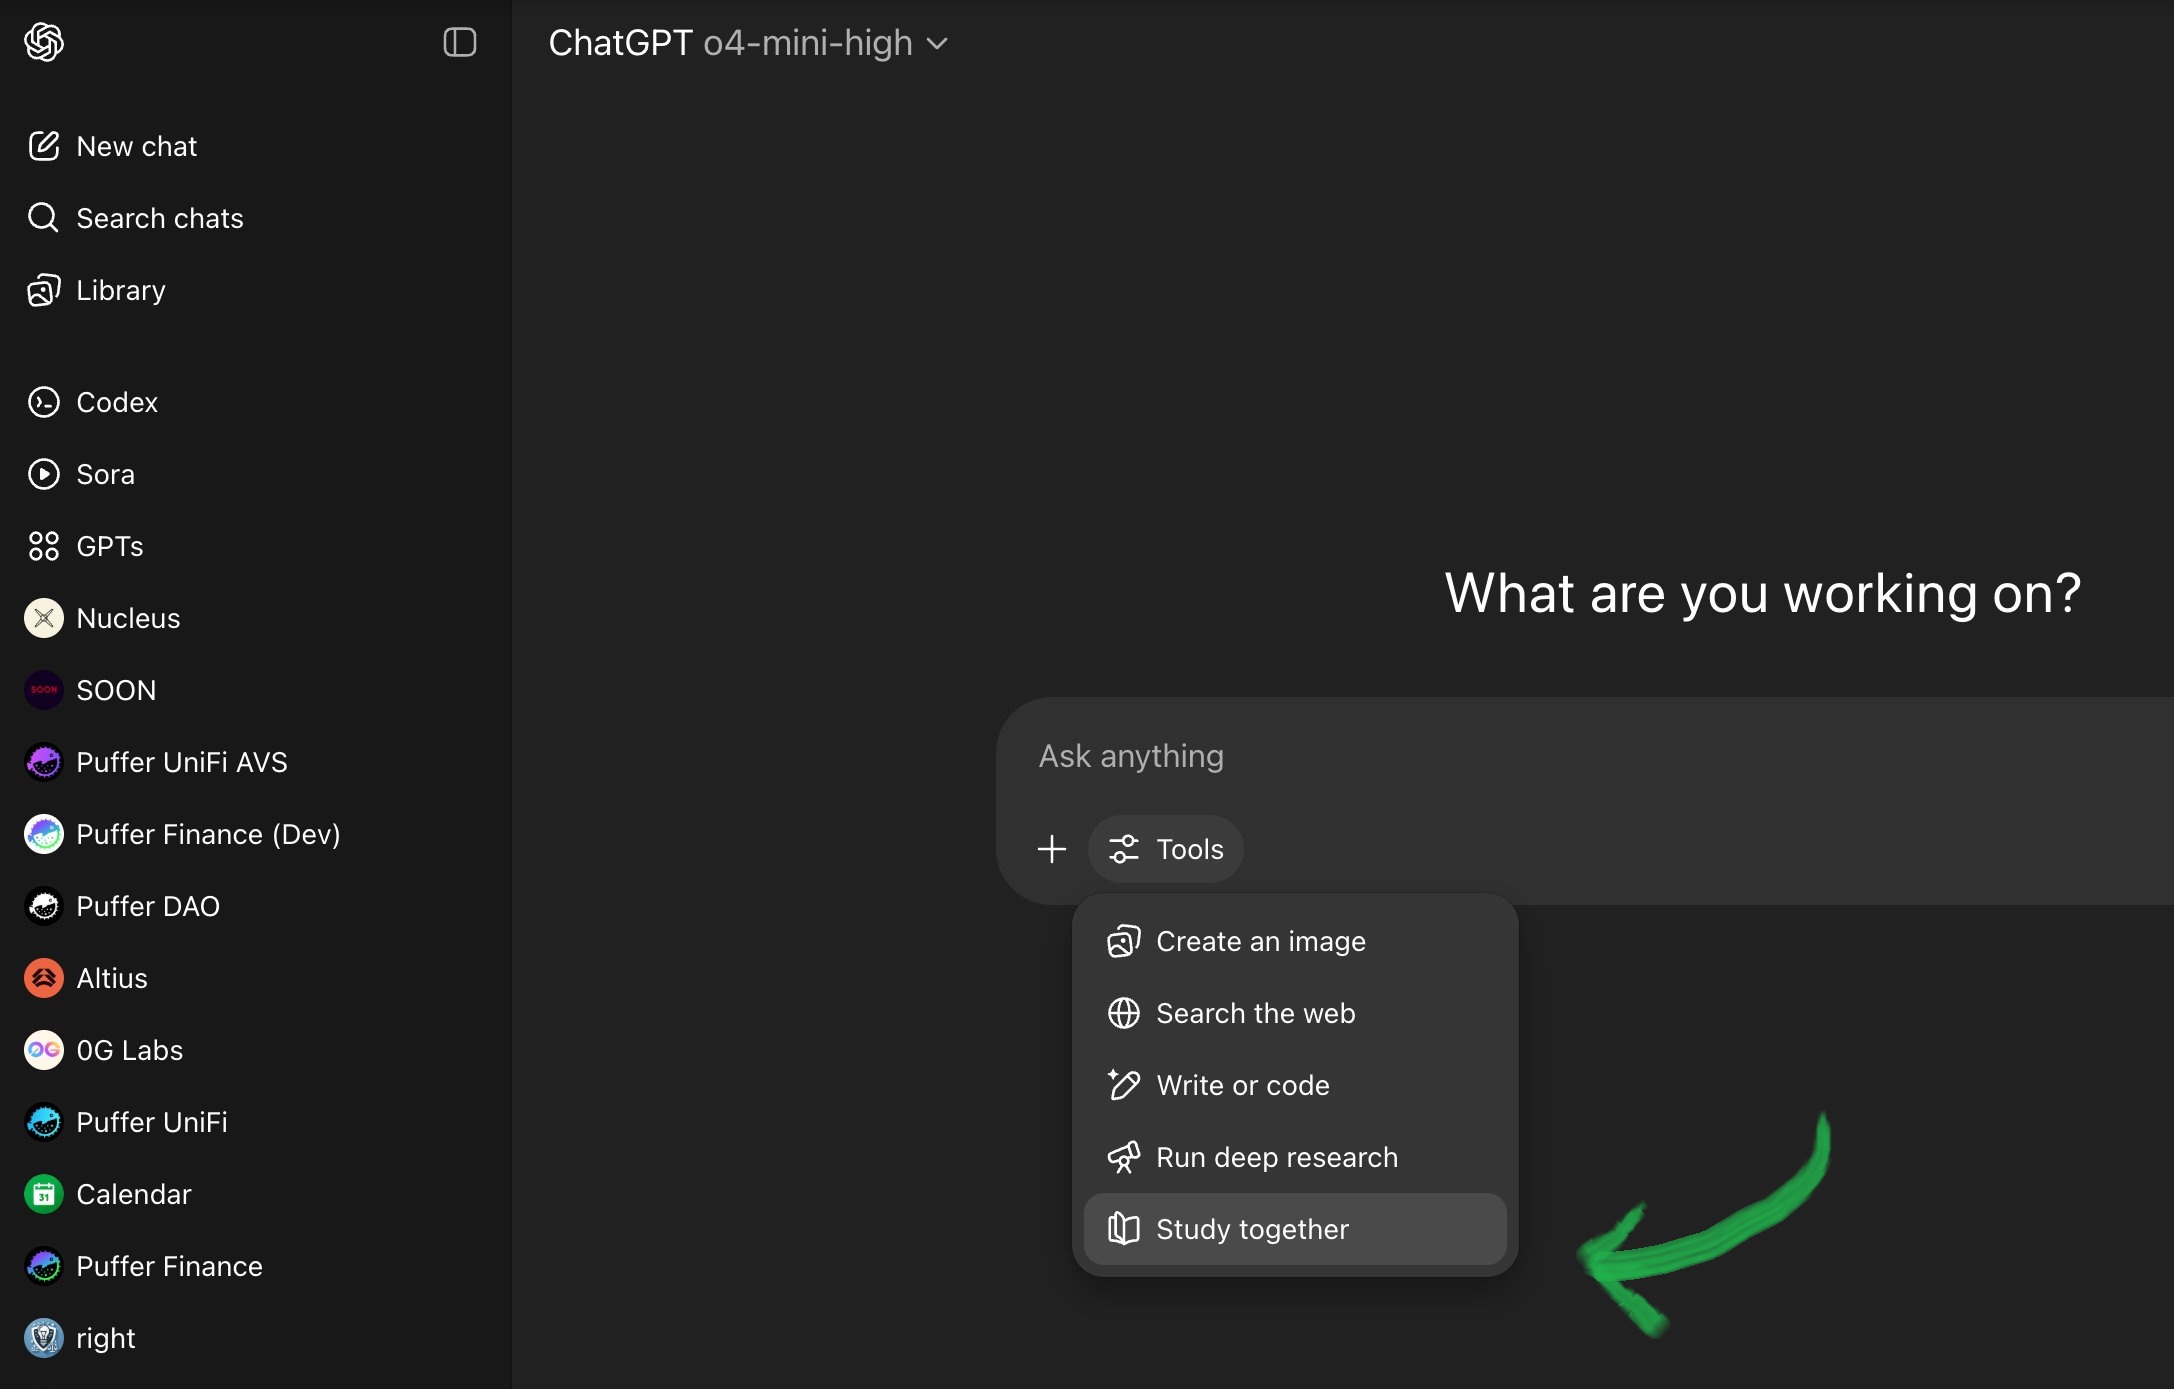
Task: Select Write or code from Tools menu
Action: click(x=1295, y=1085)
